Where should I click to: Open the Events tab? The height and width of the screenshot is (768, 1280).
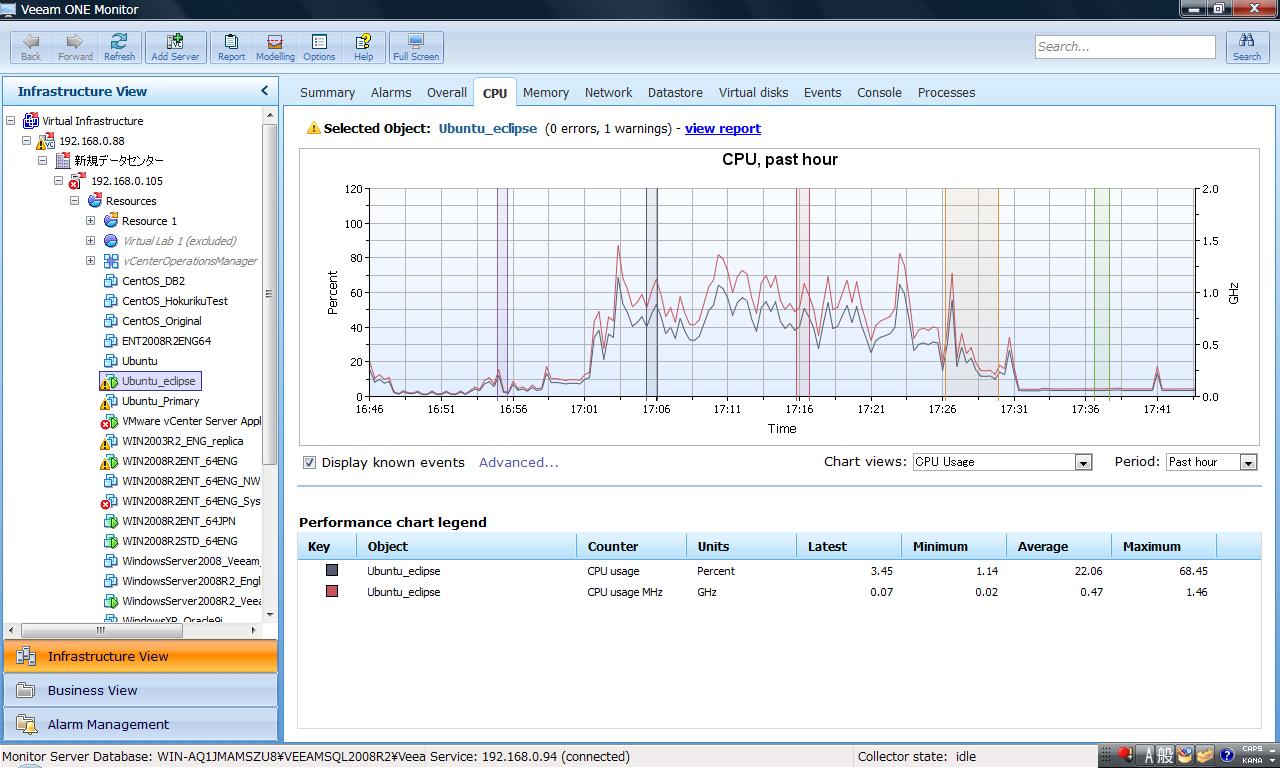[822, 92]
